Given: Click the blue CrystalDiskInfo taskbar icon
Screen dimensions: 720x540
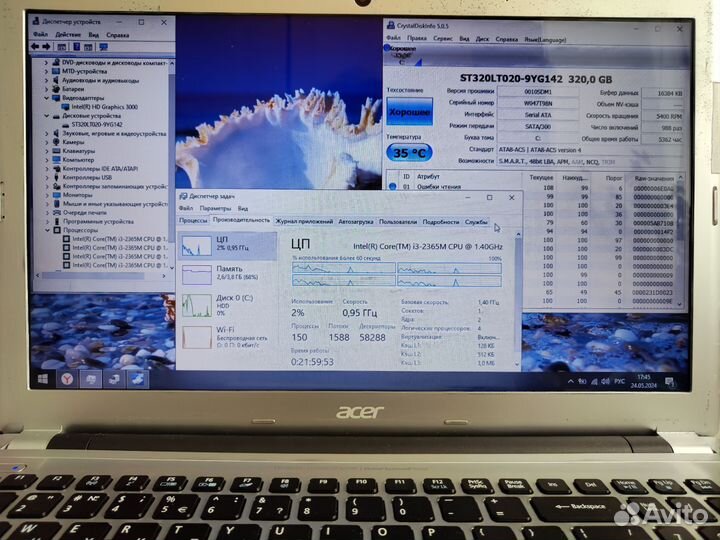Looking at the screenshot, I should pyautogui.click(x=138, y=379).
